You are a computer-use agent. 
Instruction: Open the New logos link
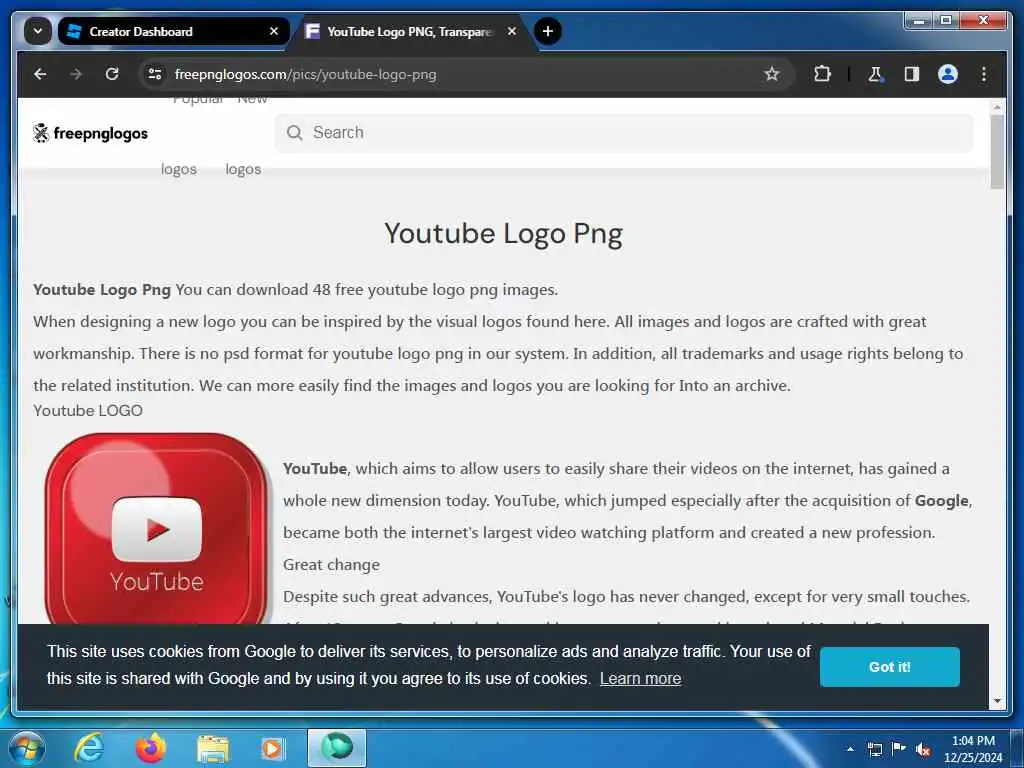(x=244, y=169)
